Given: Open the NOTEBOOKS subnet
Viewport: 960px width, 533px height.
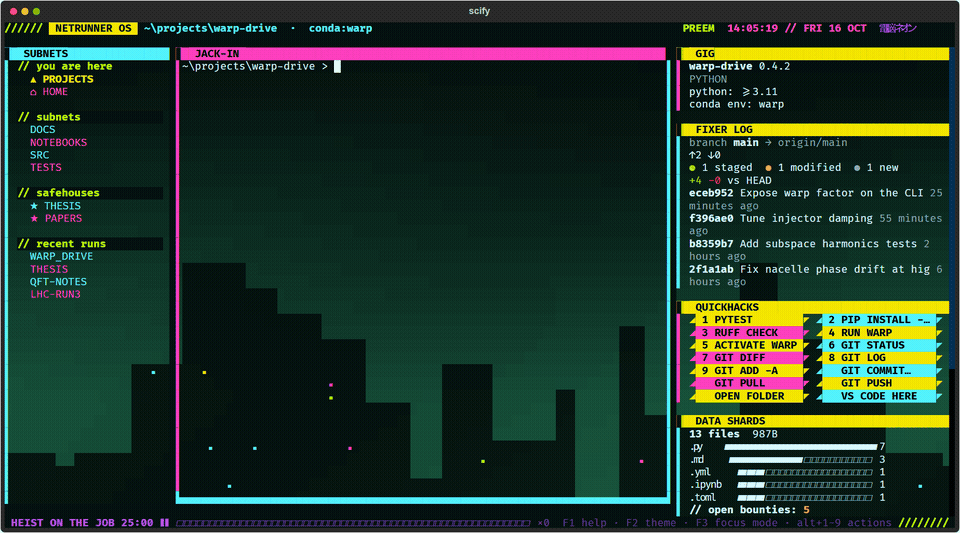Looking at the screenshot, I should (58, 143).
